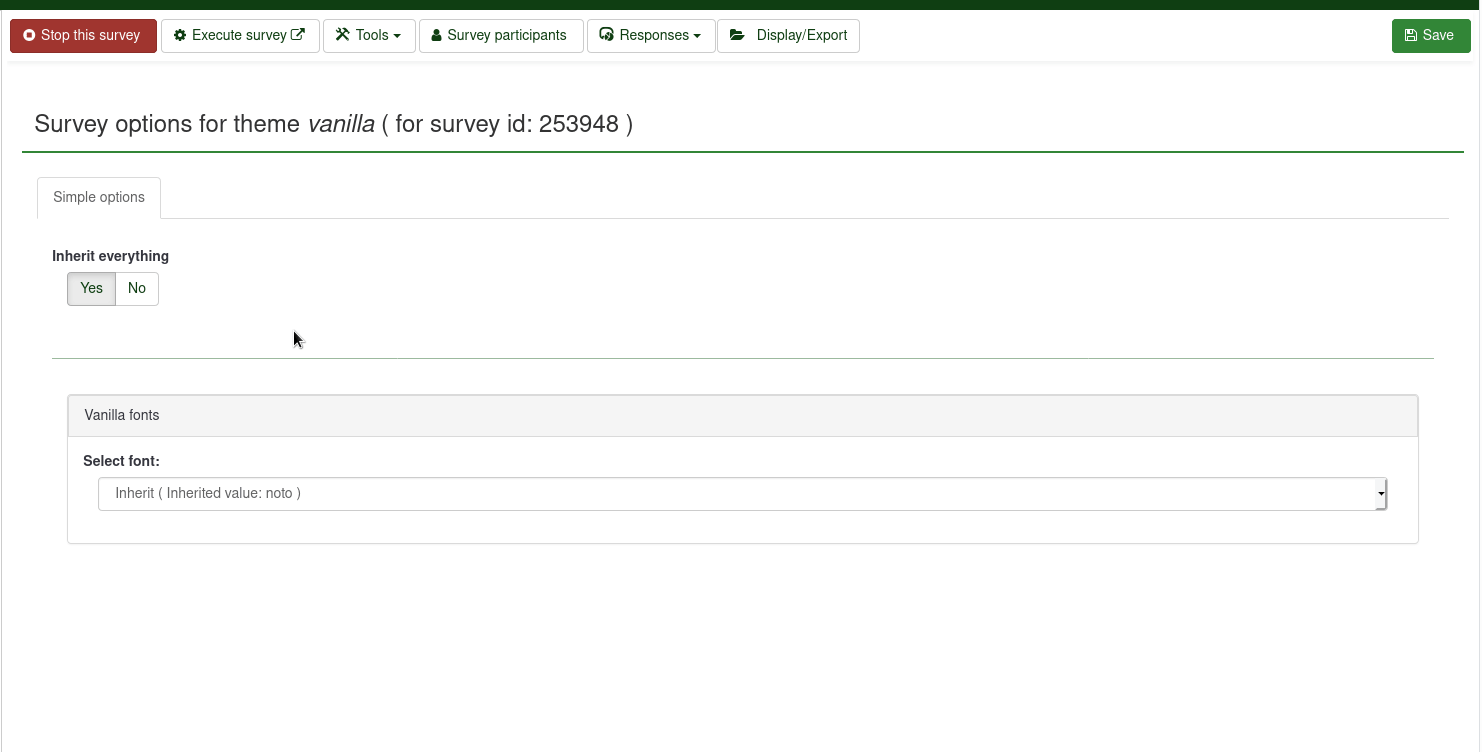Save the theme options

1431,36
